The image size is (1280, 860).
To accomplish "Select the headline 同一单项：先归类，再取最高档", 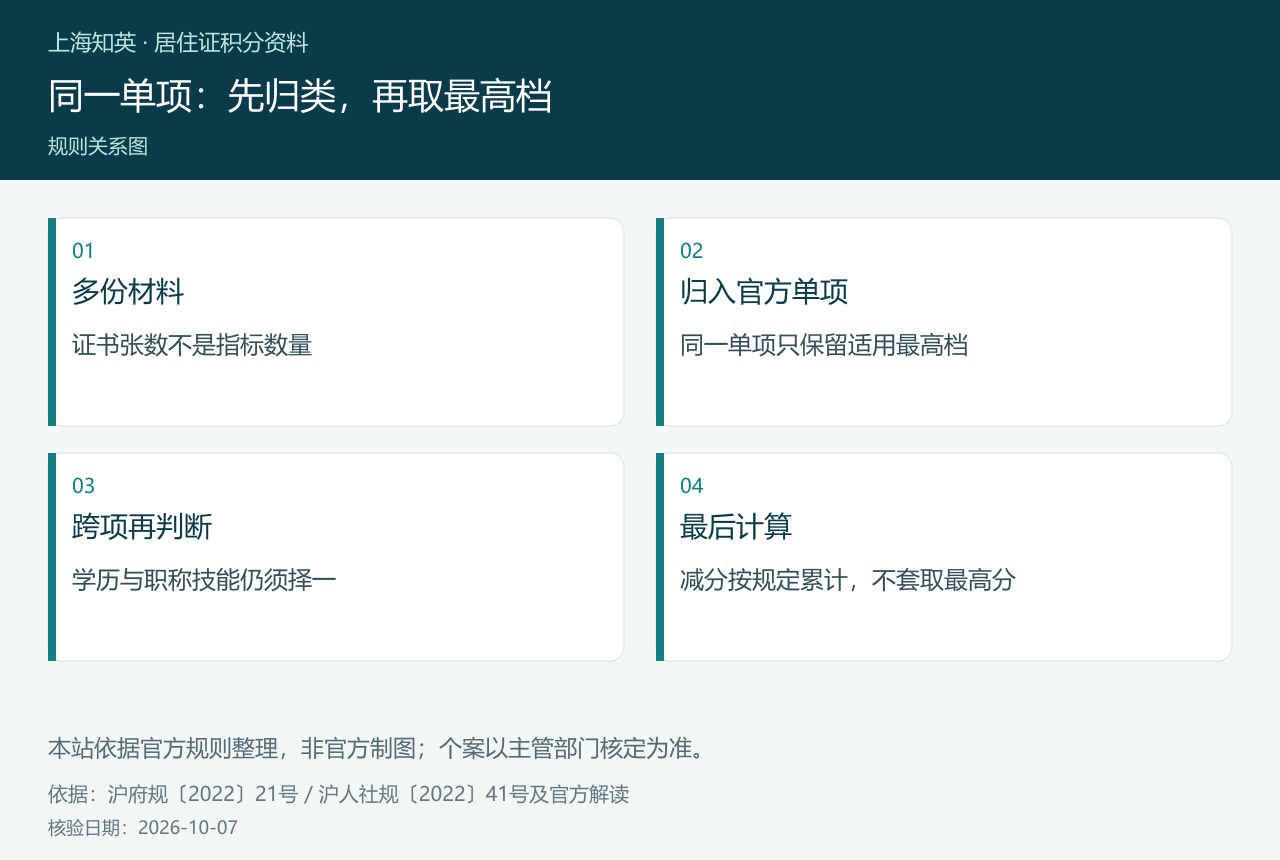I will (300, 96).
